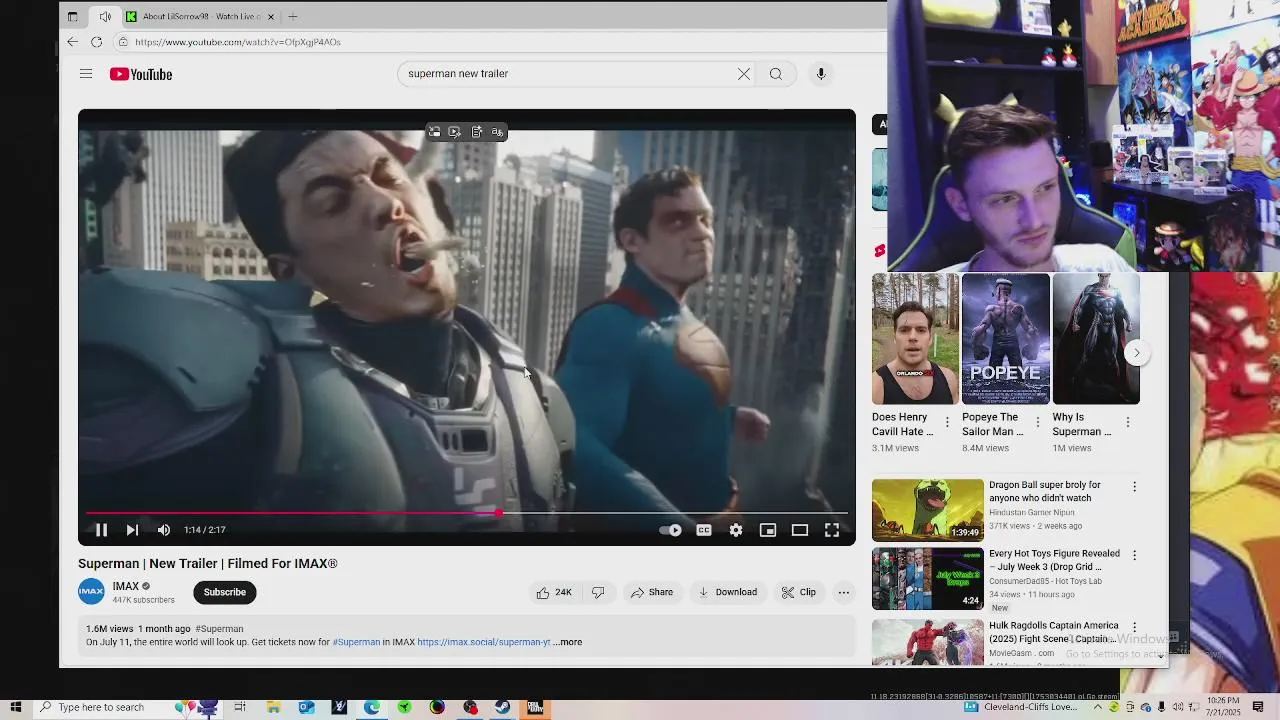Share the video
Viewport: 1280px width, 720px height.
[x=651, y=592]
